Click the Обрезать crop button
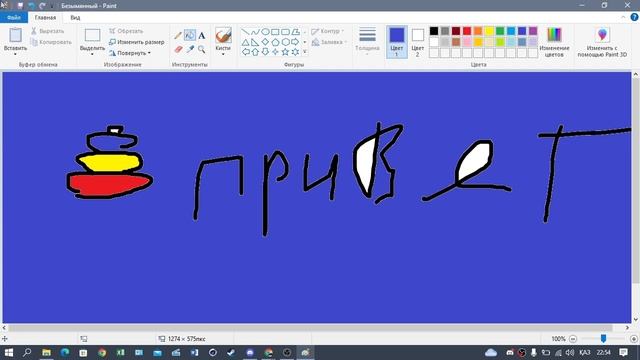The height and width of the screenshot is (360, 640). coord(126,31)
